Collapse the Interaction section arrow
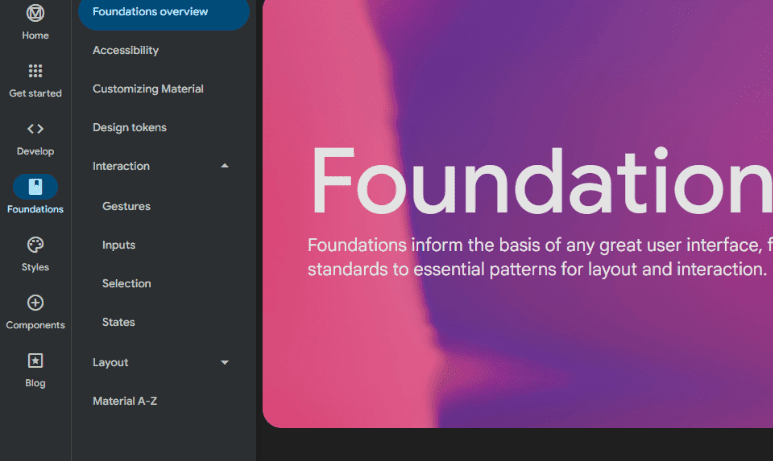 click(x=225, y=166)
